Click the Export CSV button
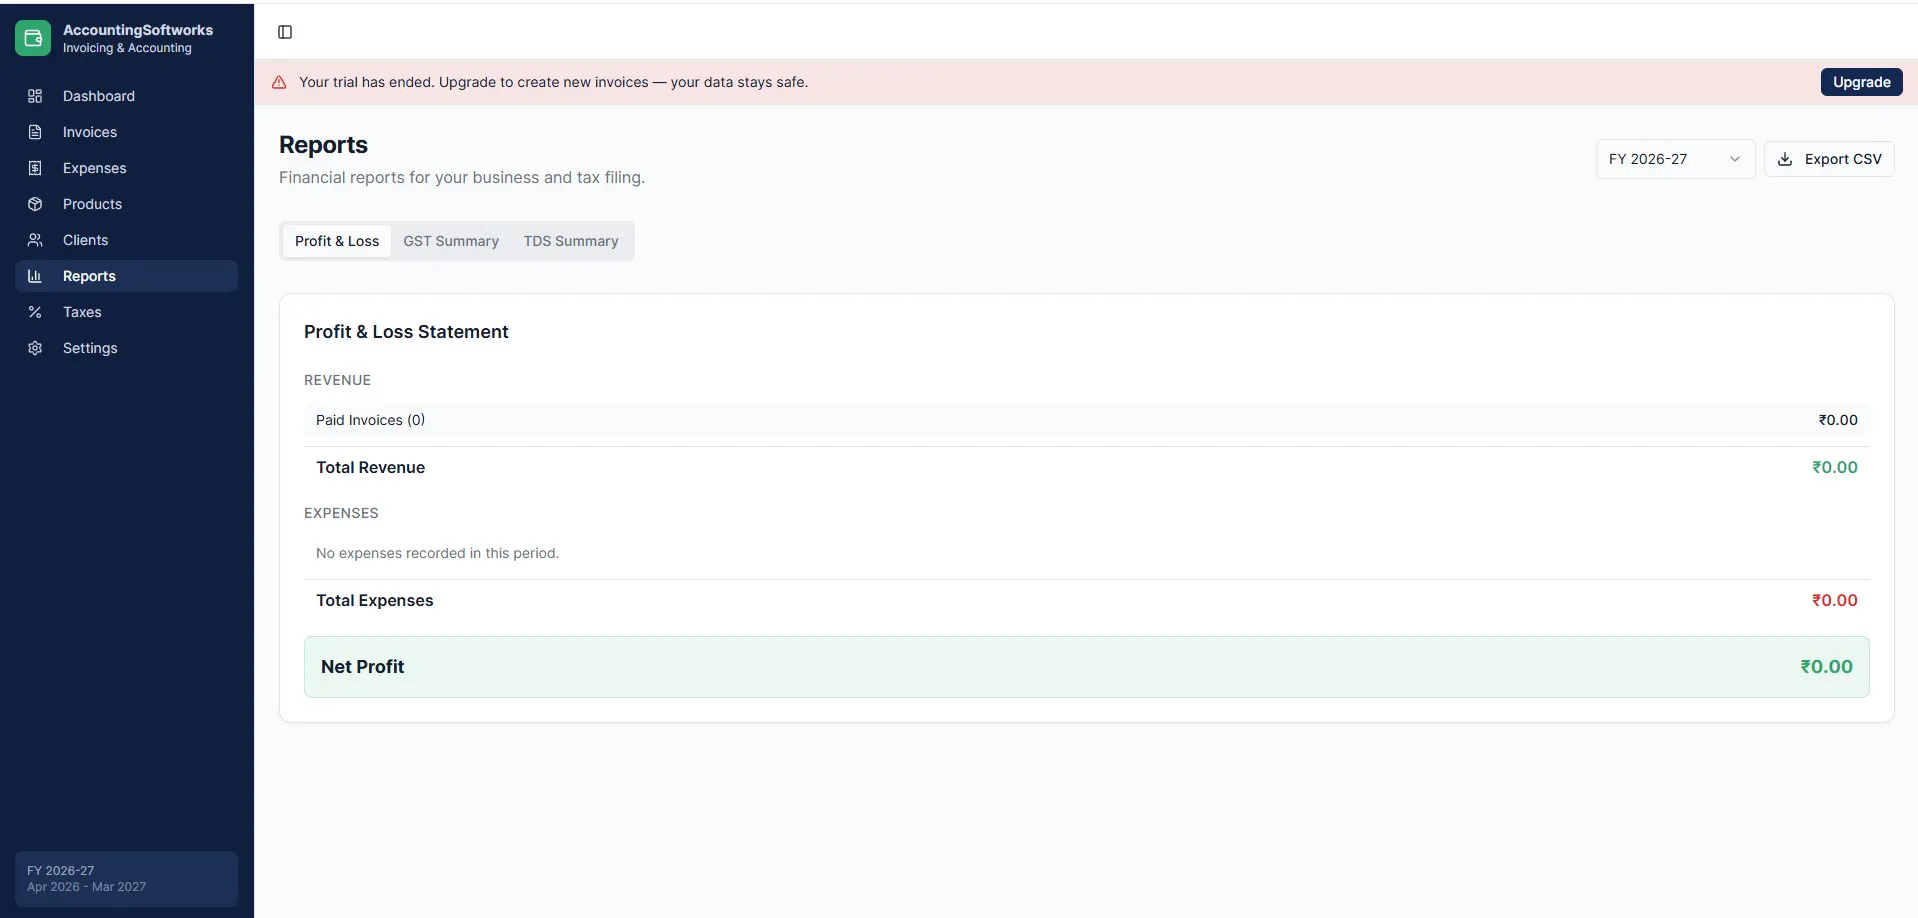1918x918 pixels. coord(1829,159)
